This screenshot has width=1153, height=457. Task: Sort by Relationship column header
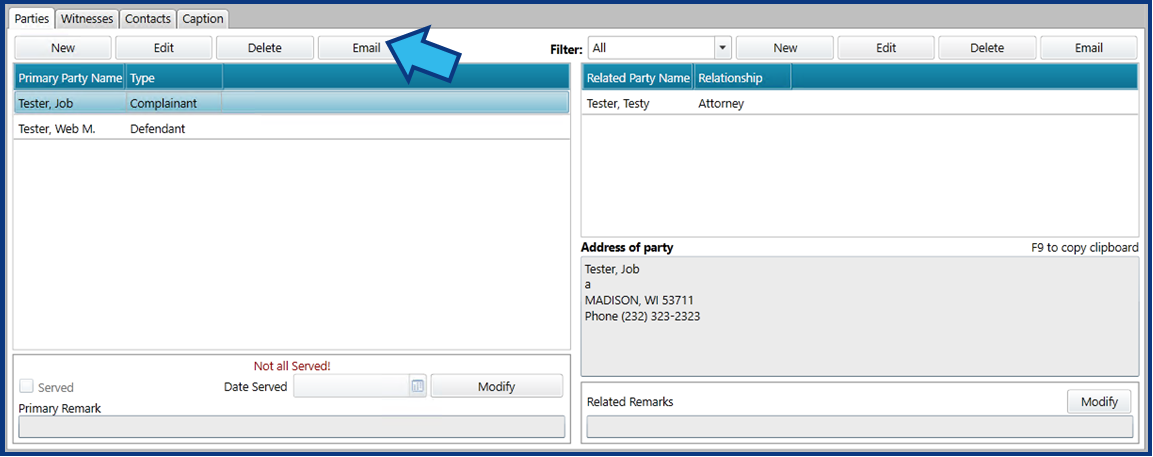point(743,77)
